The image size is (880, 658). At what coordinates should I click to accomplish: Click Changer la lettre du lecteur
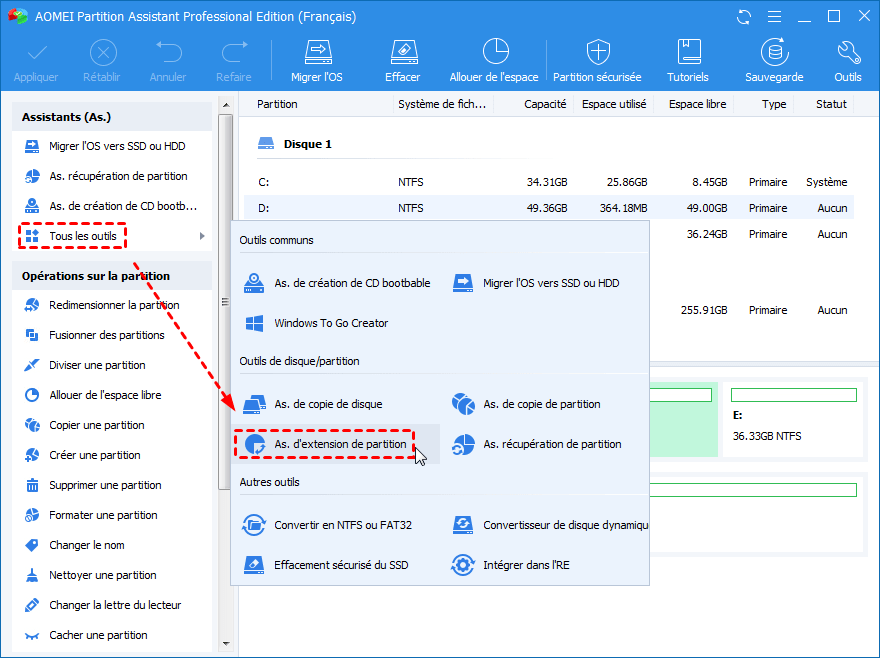click(115, 605)
